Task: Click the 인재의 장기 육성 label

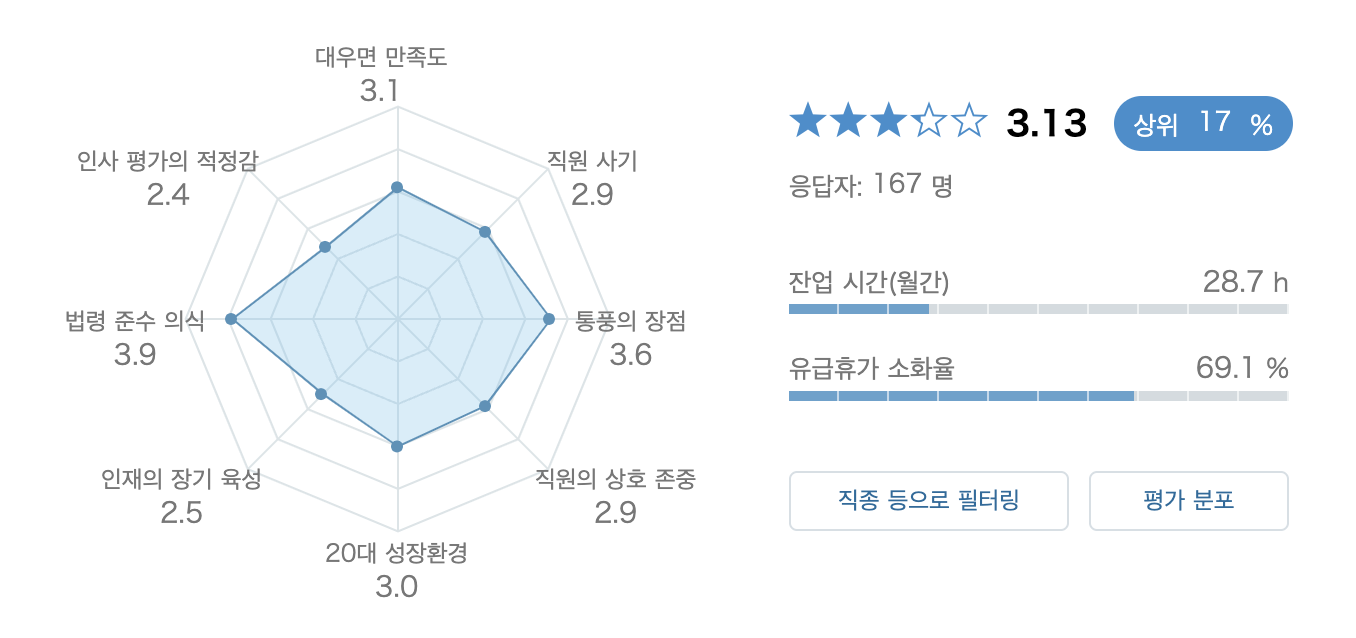Action: point(181,479)
